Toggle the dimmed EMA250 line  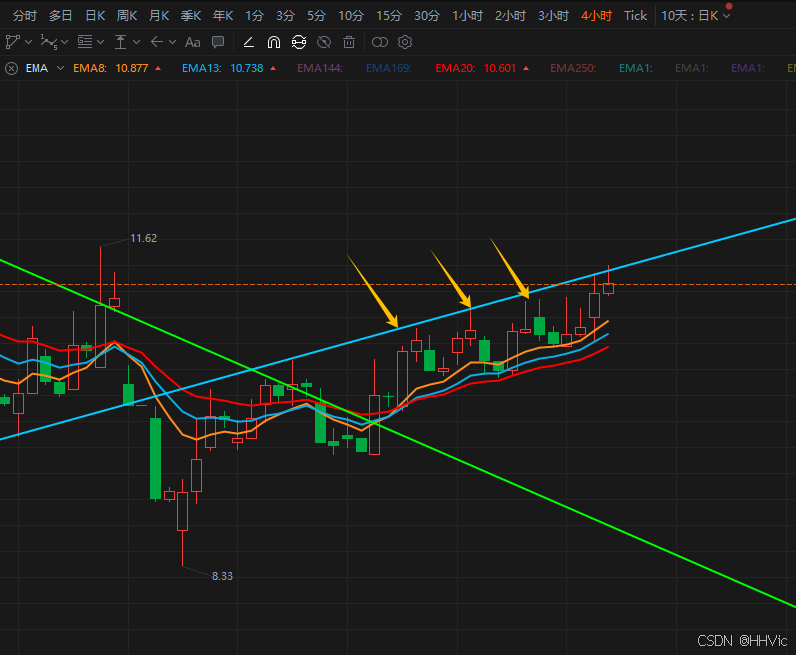tap(573, 68)
